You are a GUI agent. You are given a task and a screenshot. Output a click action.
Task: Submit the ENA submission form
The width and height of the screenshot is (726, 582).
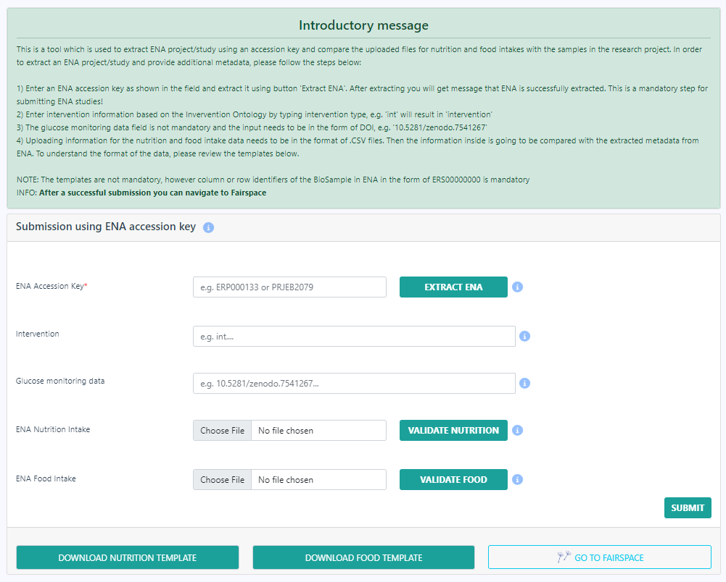coord(687,508)
